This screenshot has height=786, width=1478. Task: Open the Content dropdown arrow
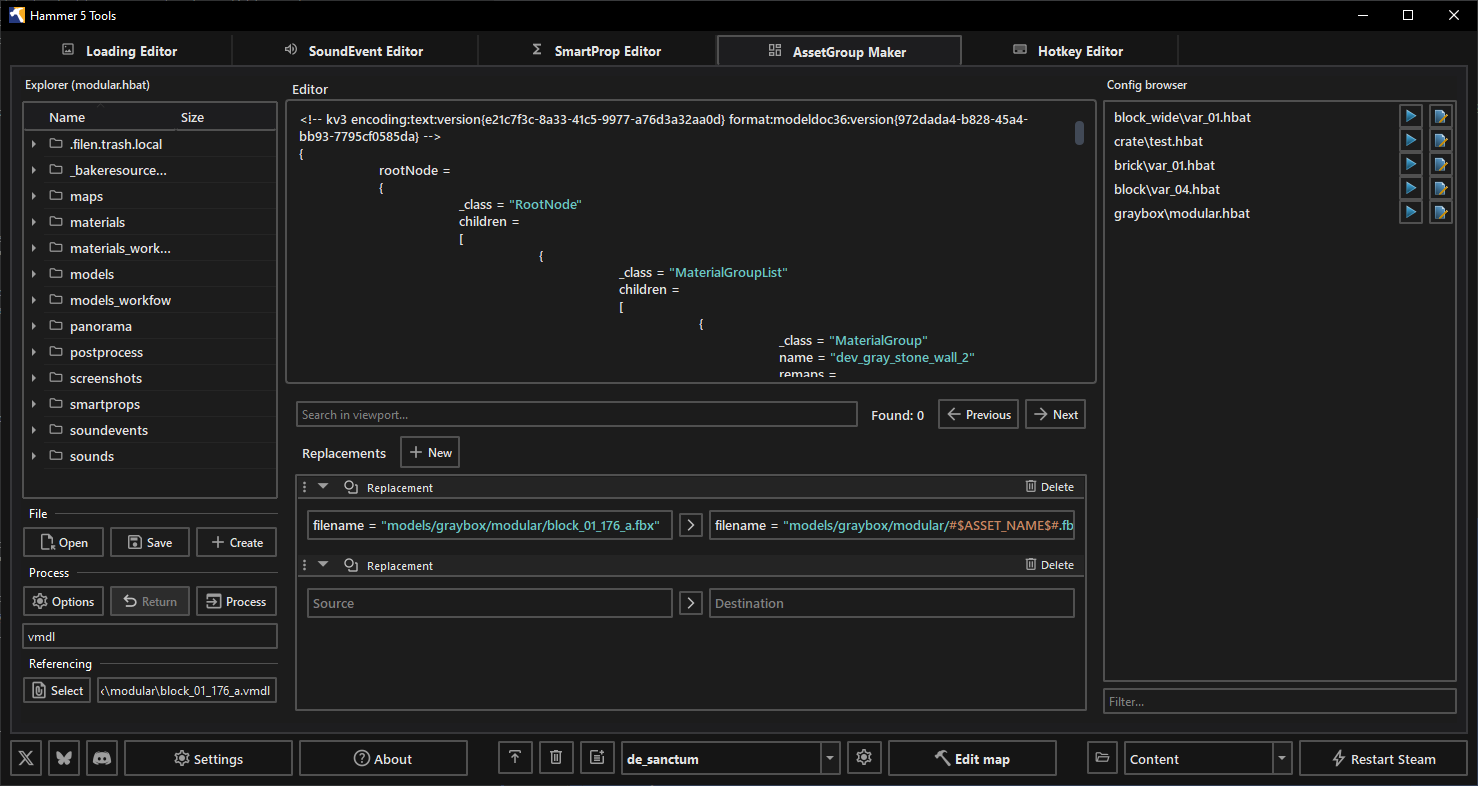pos(1282,759)
